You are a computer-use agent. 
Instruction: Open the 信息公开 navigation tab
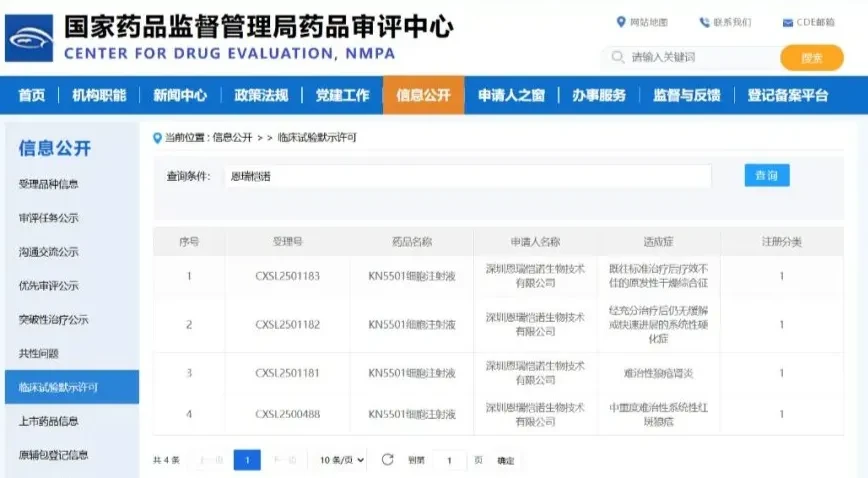pos(423,95)
